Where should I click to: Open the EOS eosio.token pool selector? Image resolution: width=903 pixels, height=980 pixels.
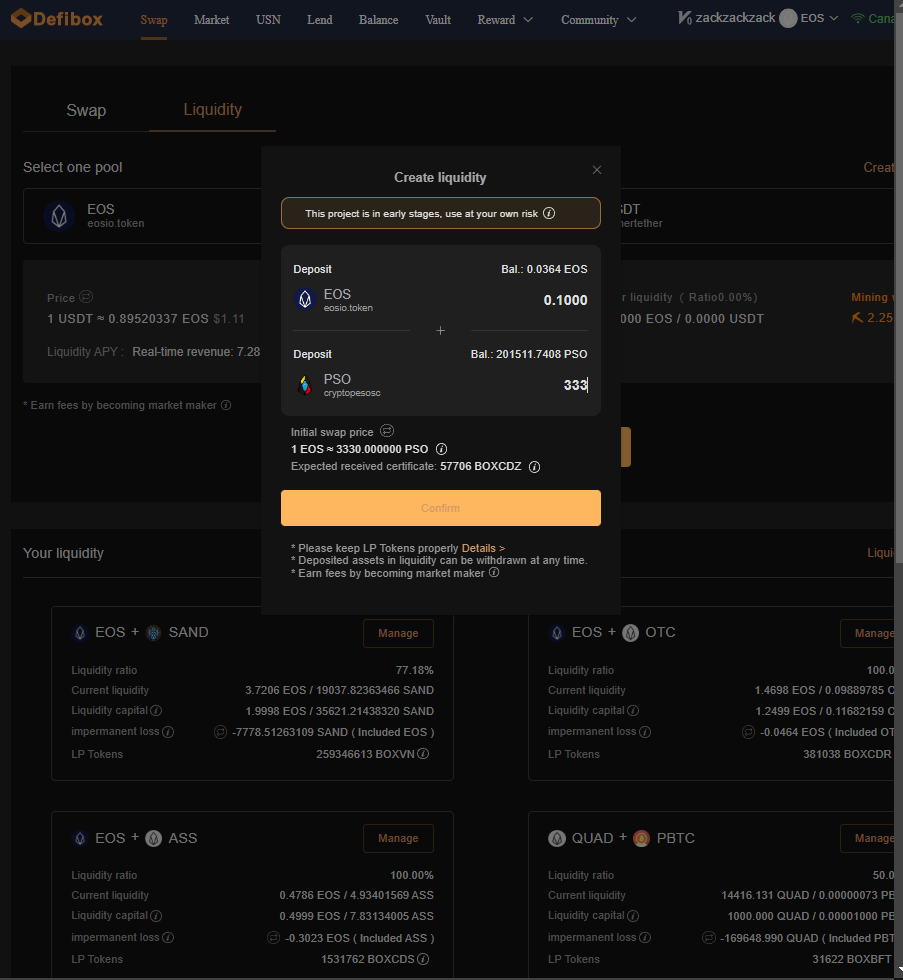pos(142,216)
